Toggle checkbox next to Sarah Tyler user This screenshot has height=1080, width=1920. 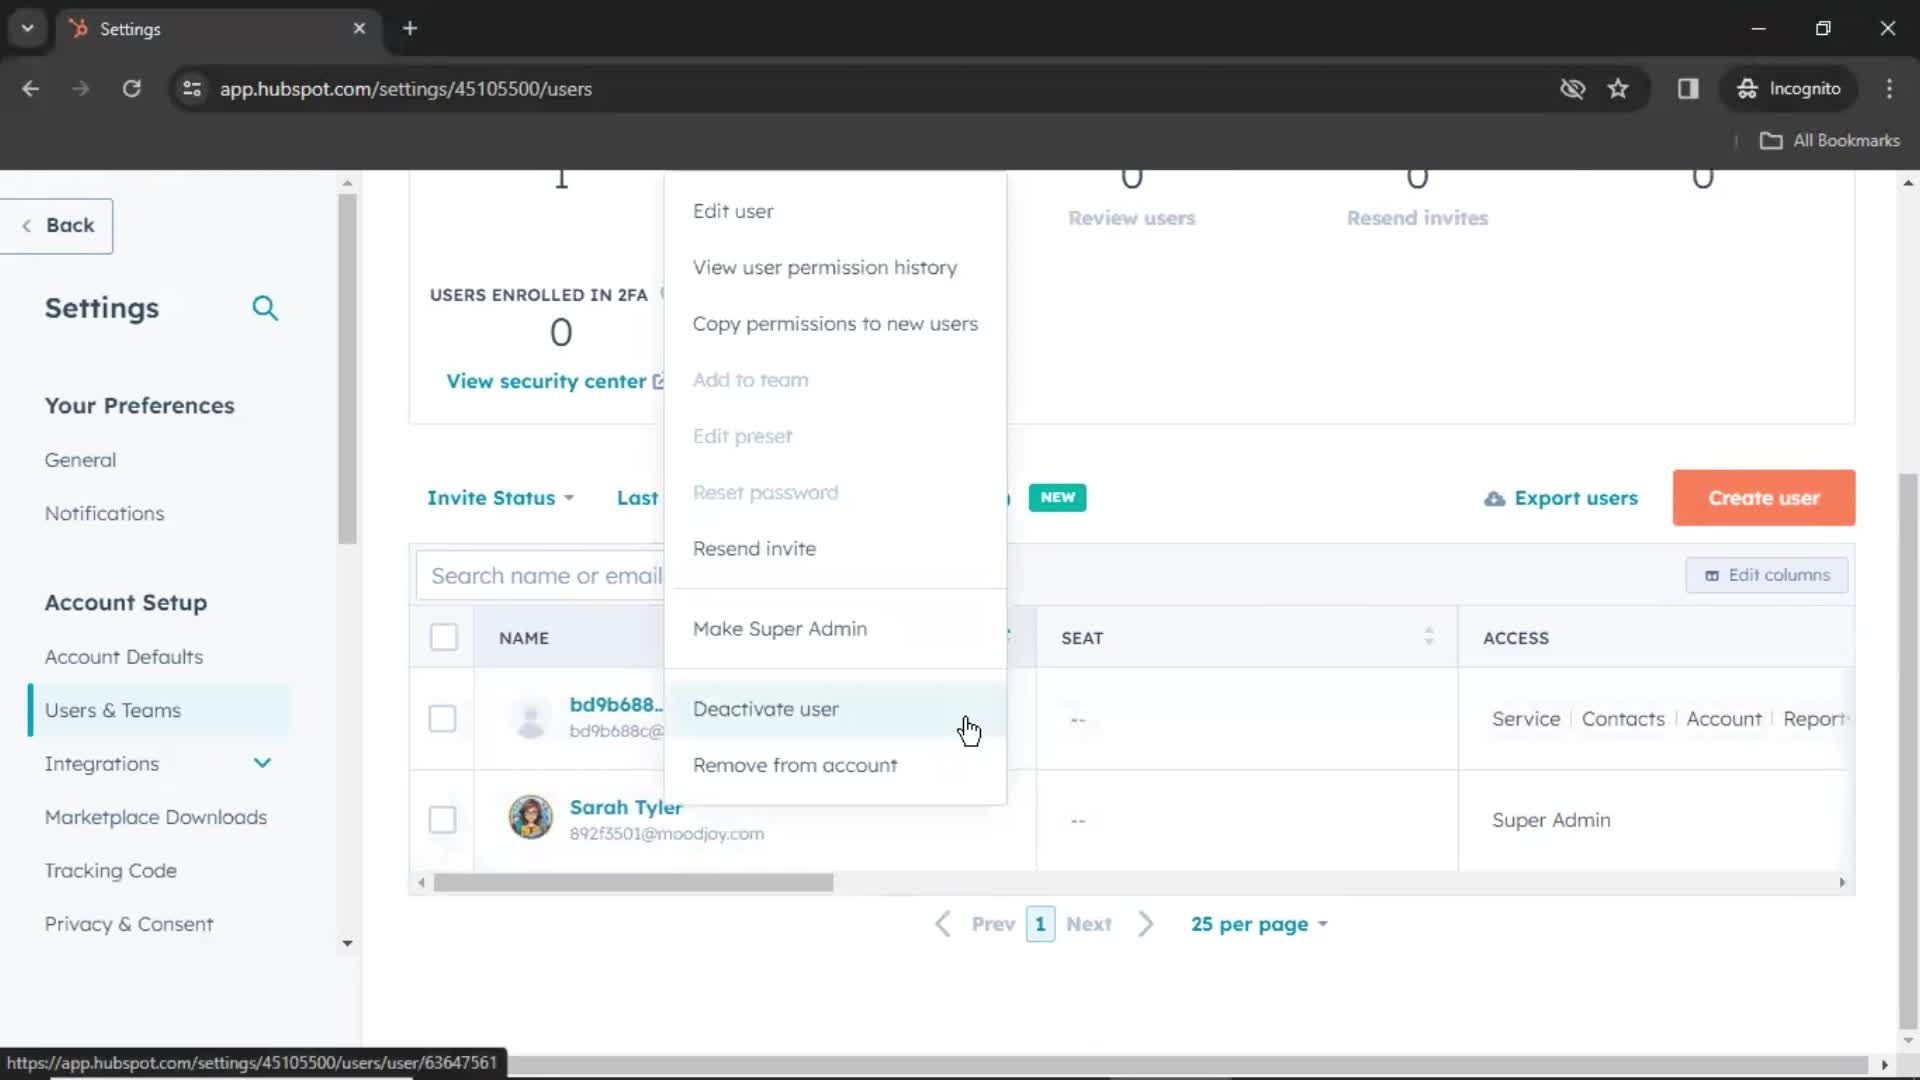point(443,818)
